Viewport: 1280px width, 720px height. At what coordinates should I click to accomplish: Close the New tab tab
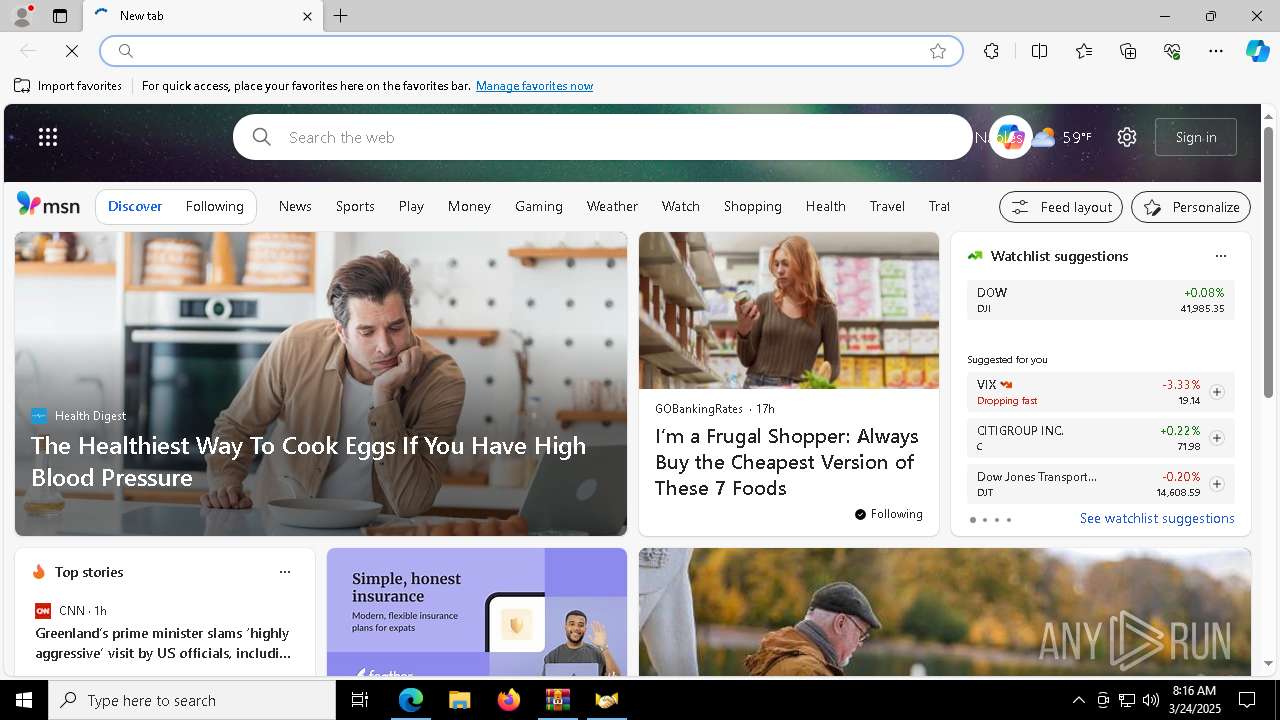tap(307, 16)
